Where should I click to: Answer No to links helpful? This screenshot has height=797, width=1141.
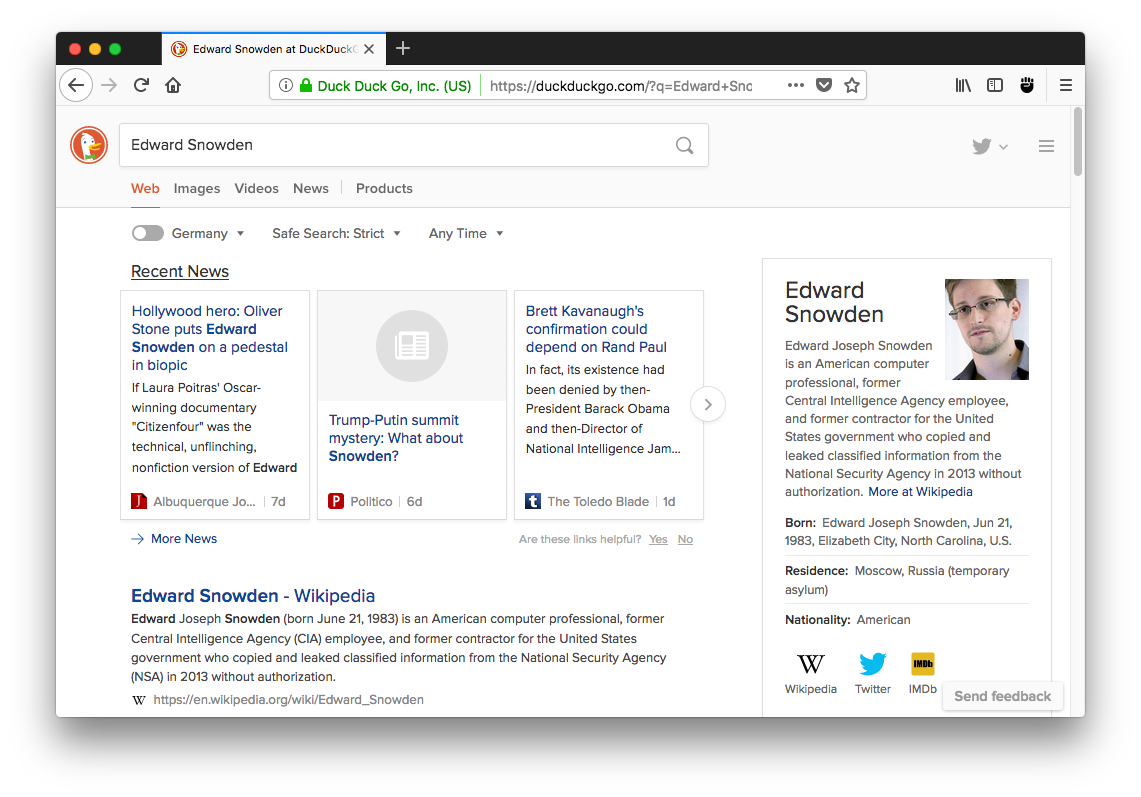point(685,539)
